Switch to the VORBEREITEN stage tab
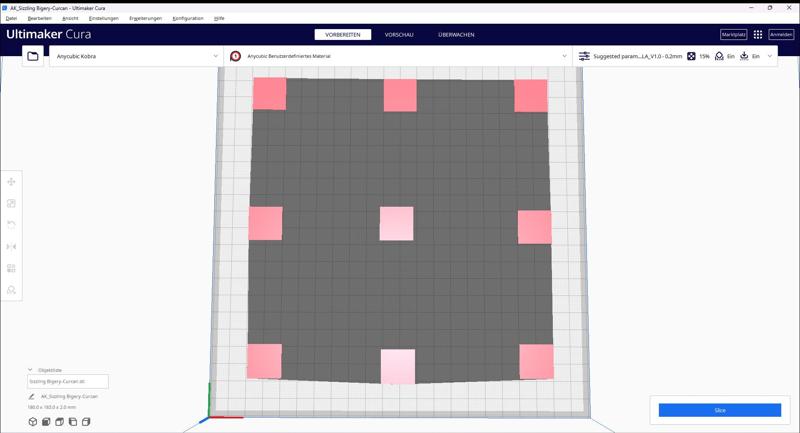 343,34
